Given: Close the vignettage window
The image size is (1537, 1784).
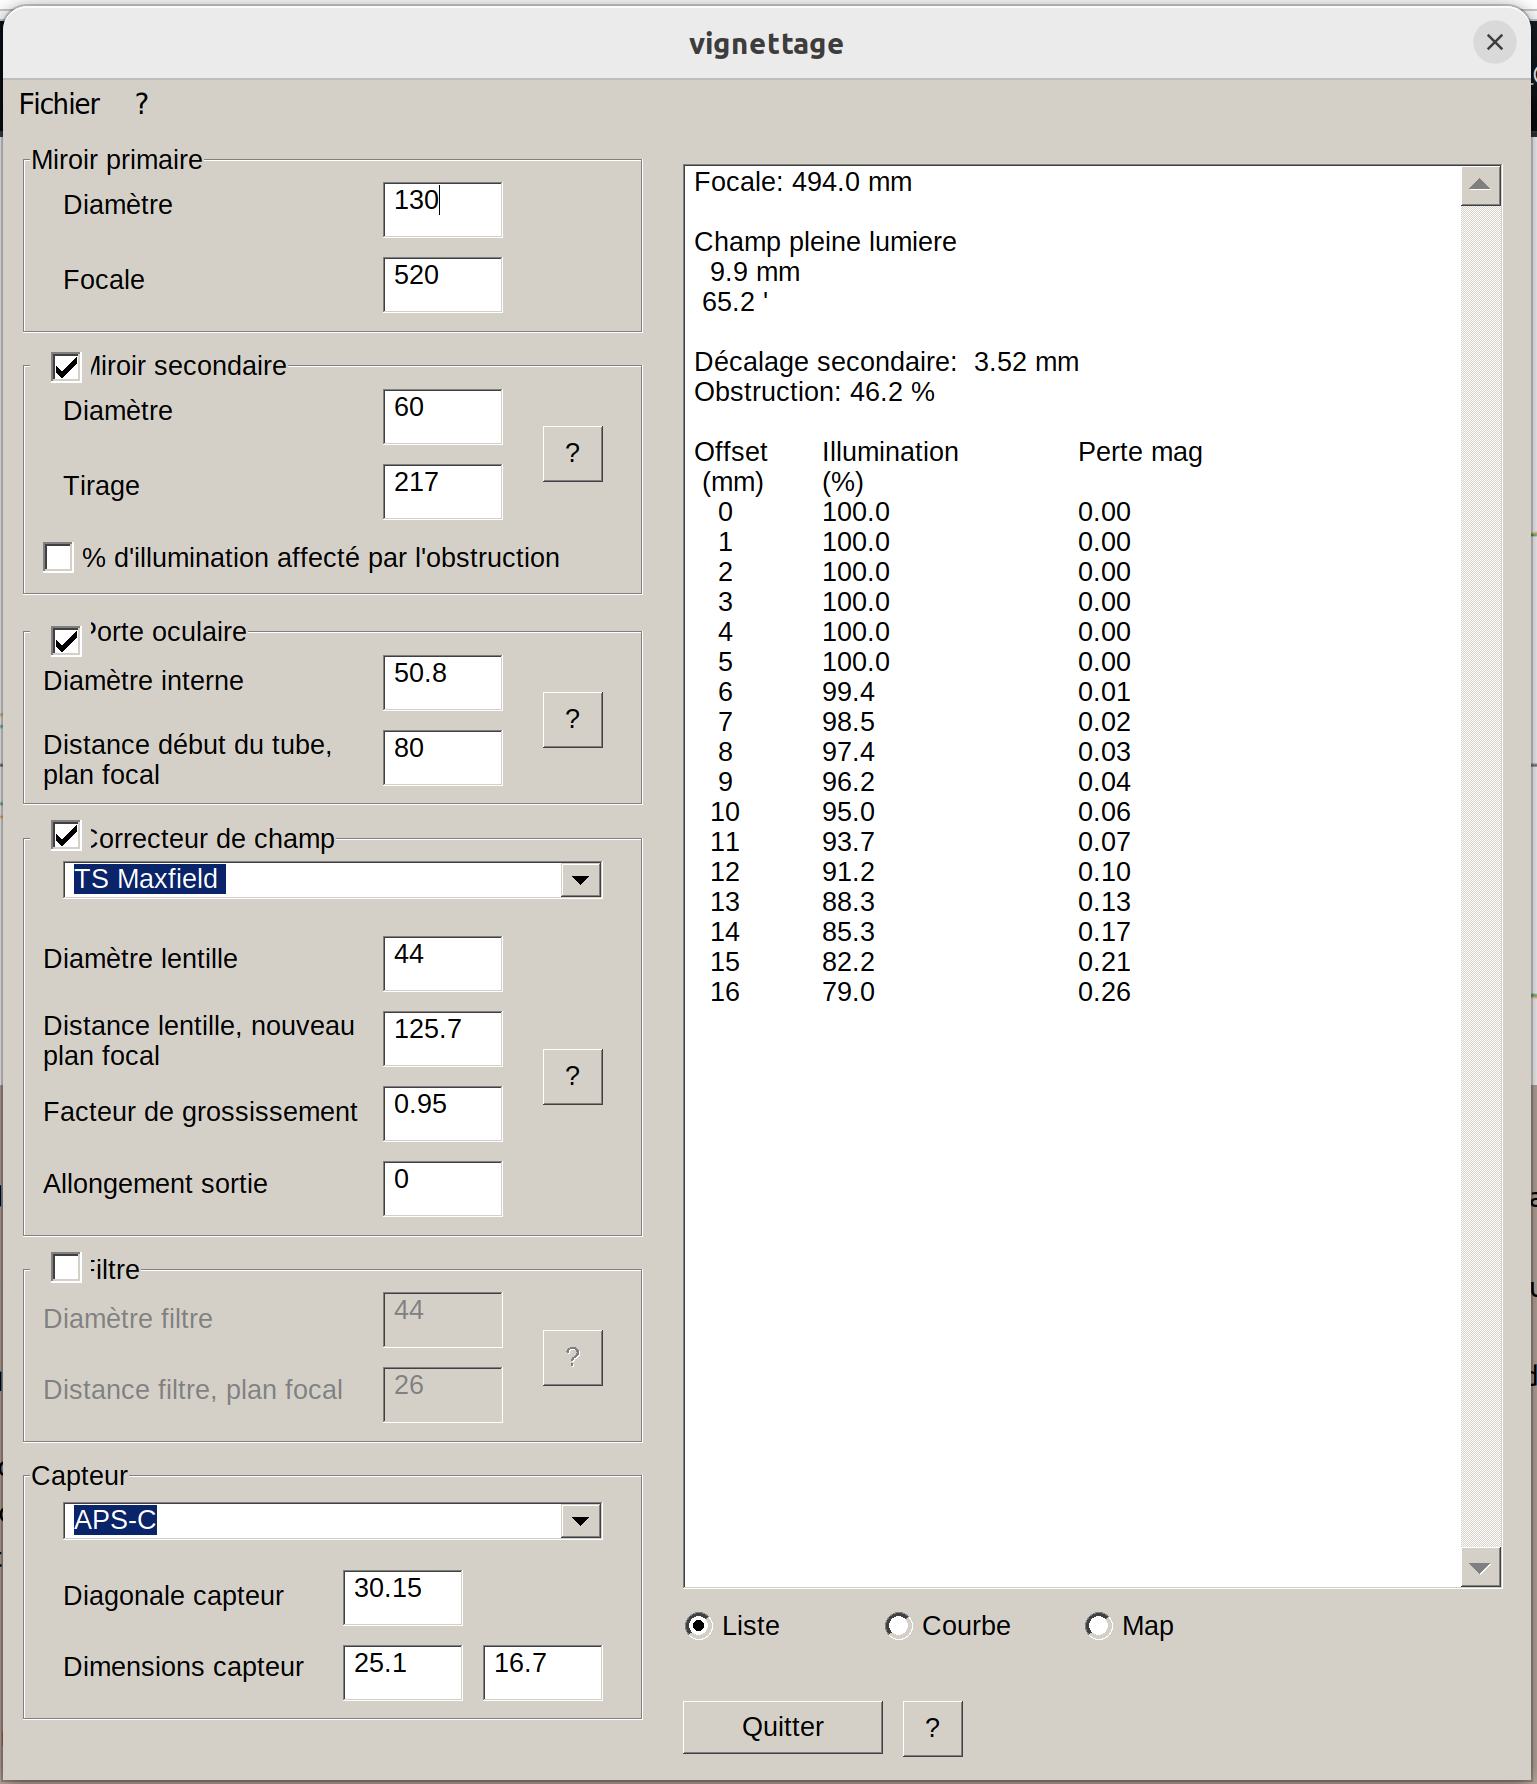Looking at the screenshot, I should (x=1494, y=42).
